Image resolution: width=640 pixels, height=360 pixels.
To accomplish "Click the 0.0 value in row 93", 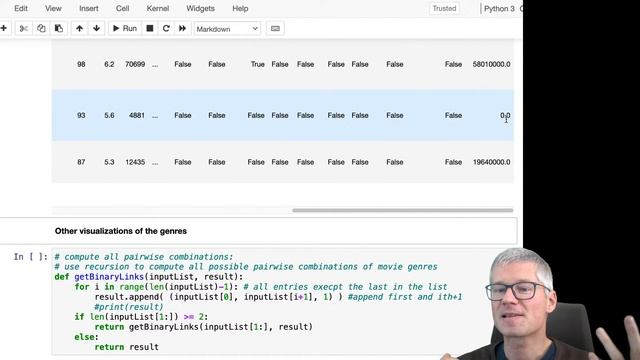I will pyautogui.click(x=505, y=116).
